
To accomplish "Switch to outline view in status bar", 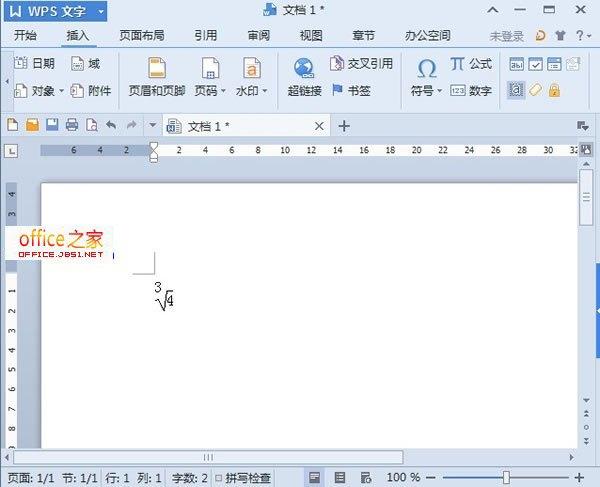I will [340, 477].
